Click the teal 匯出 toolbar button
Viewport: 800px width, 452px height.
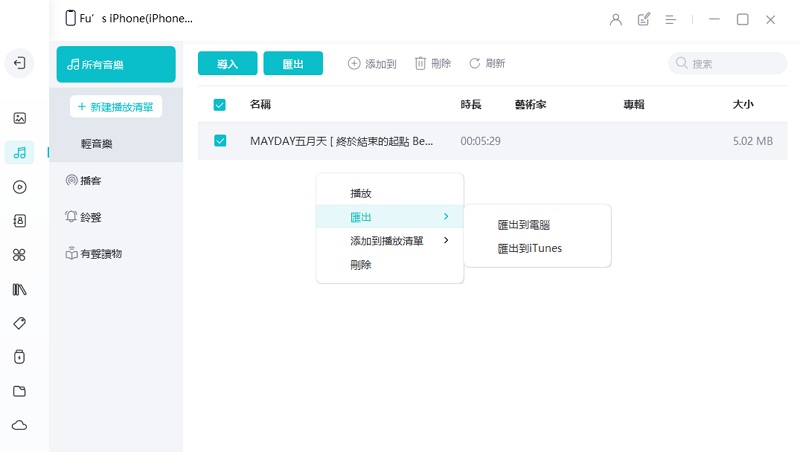(x=293, y=63)
